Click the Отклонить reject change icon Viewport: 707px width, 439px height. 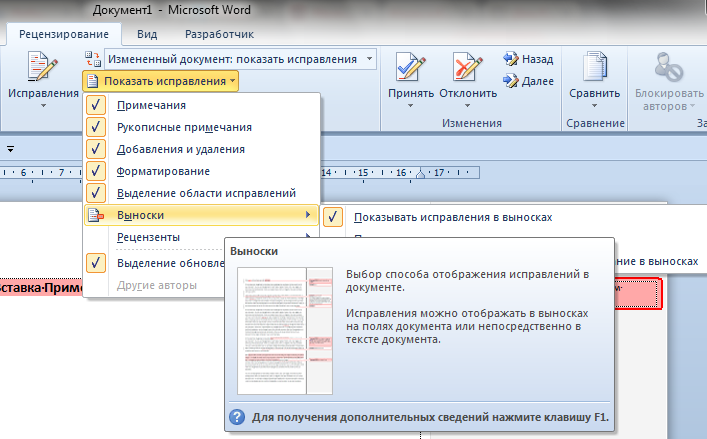(x=468, y=66)
